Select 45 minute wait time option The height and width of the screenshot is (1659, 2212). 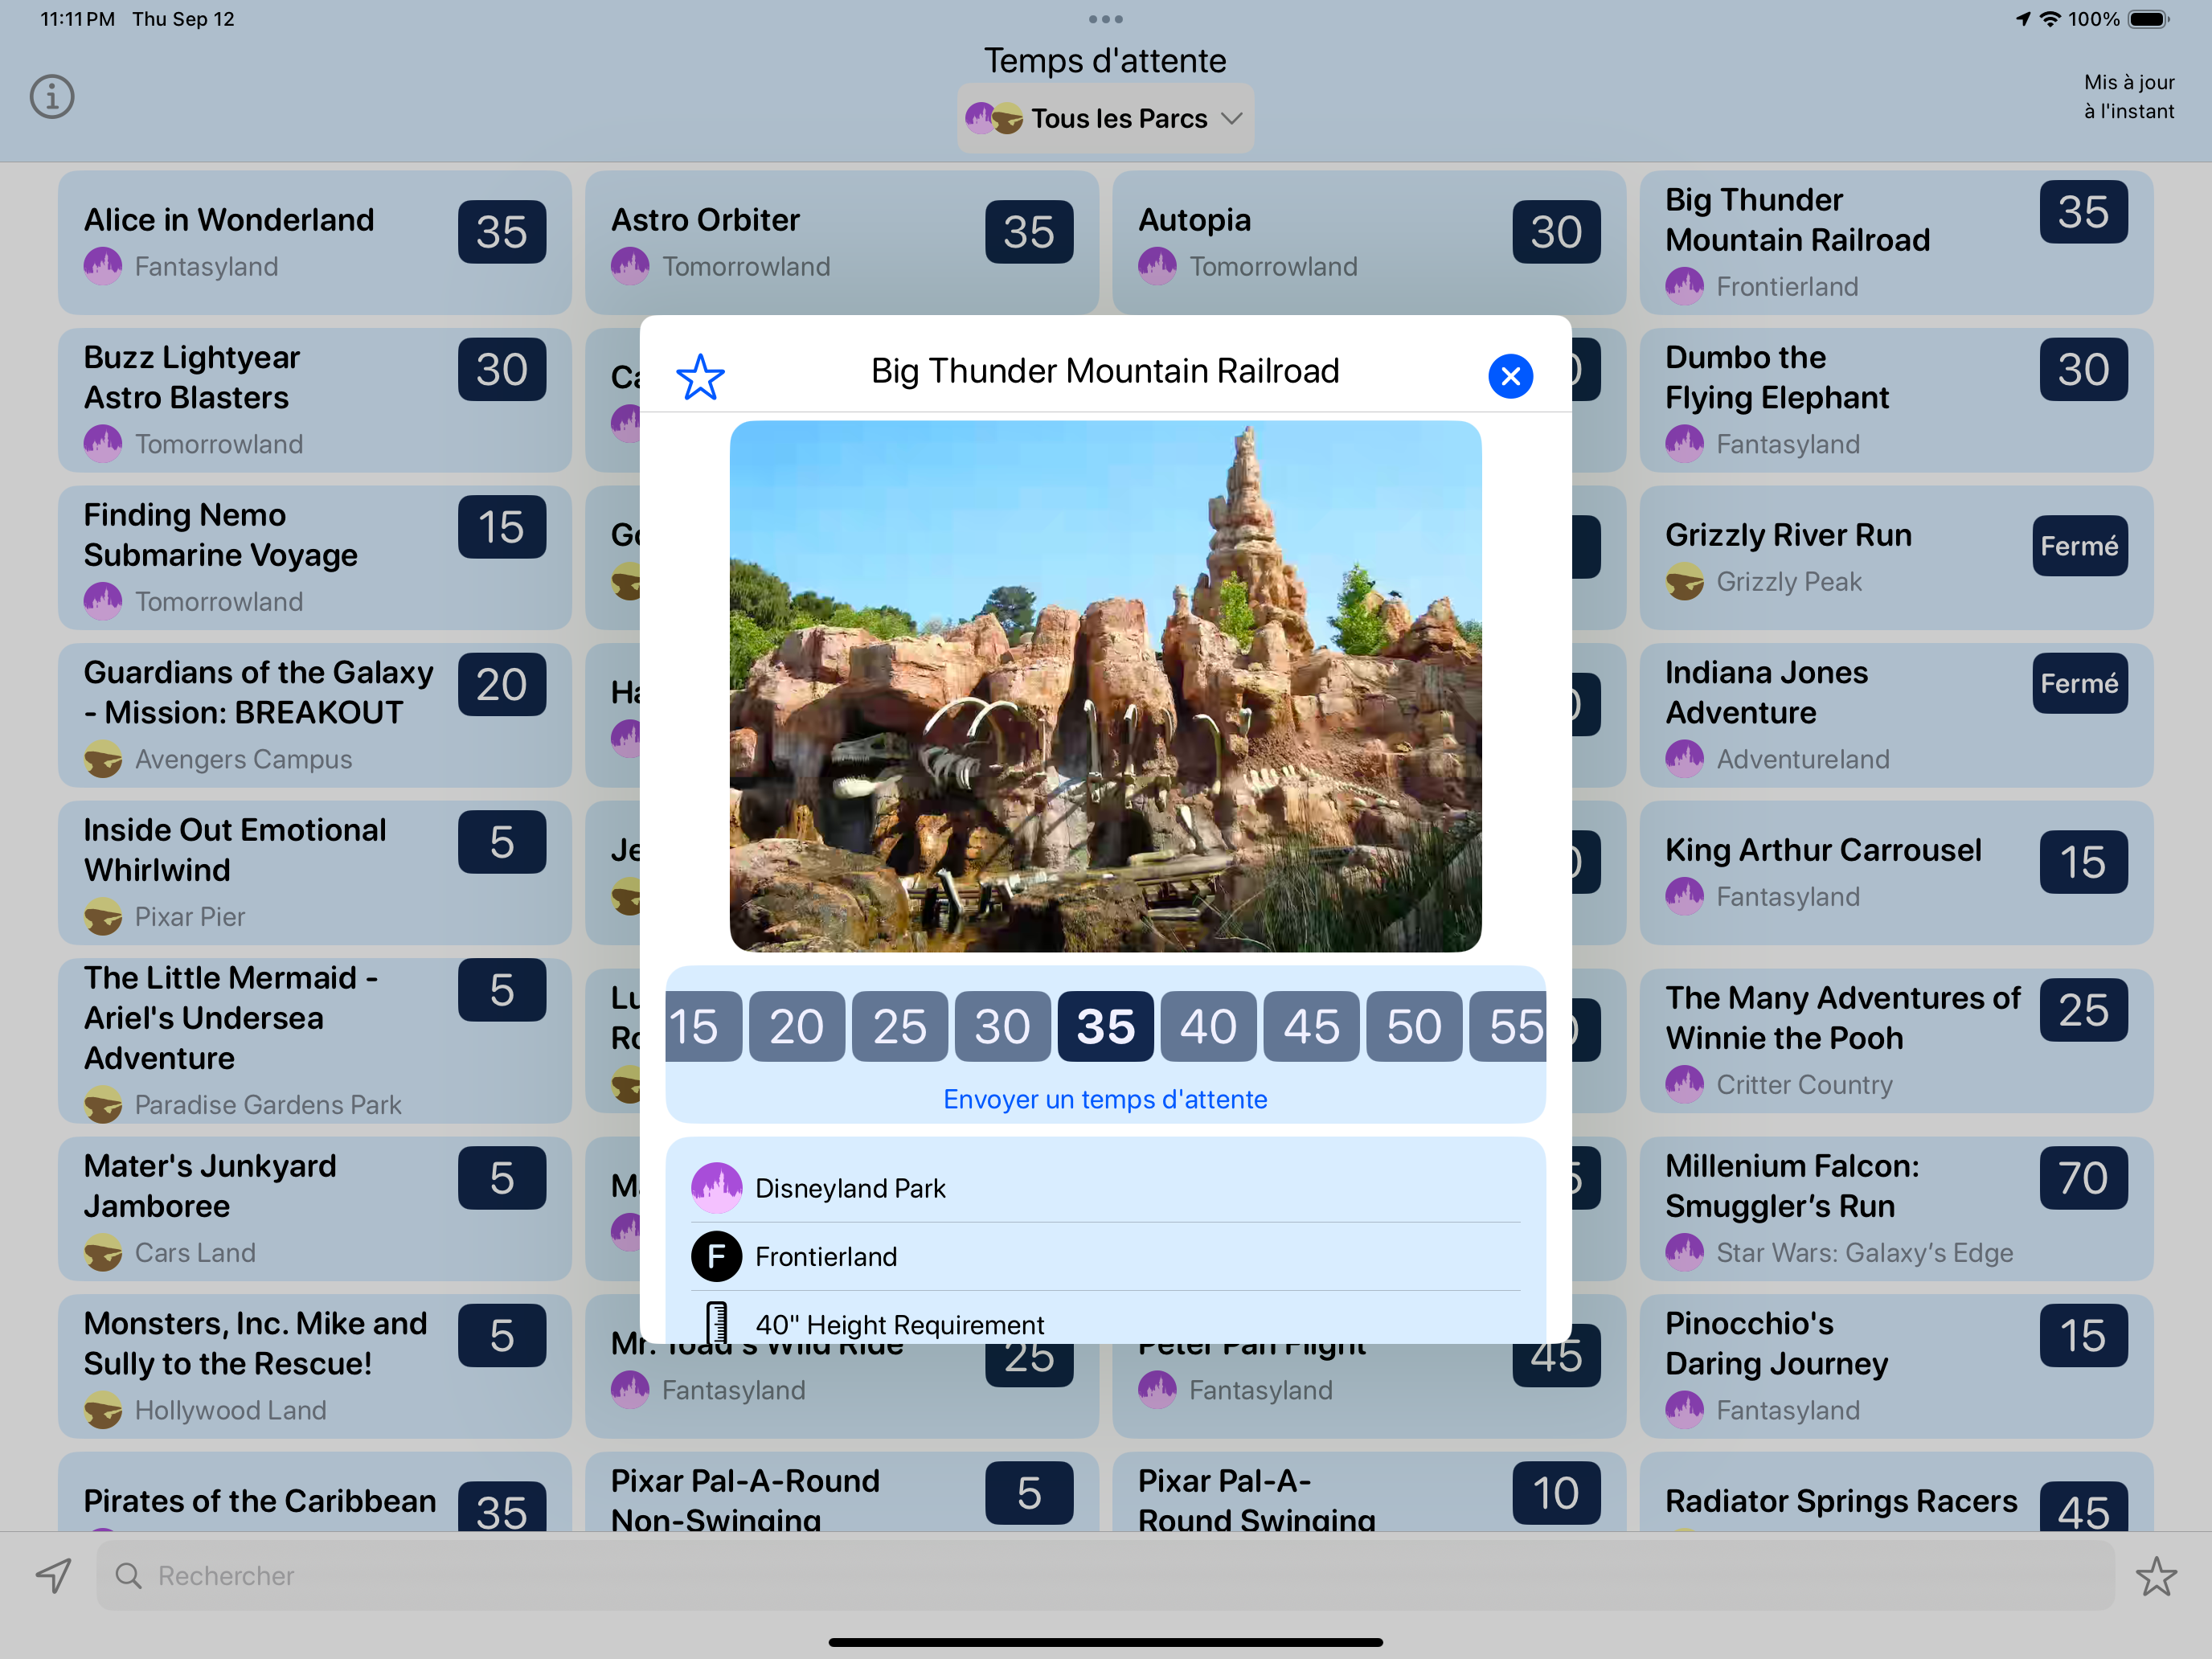point(1311,1026)
